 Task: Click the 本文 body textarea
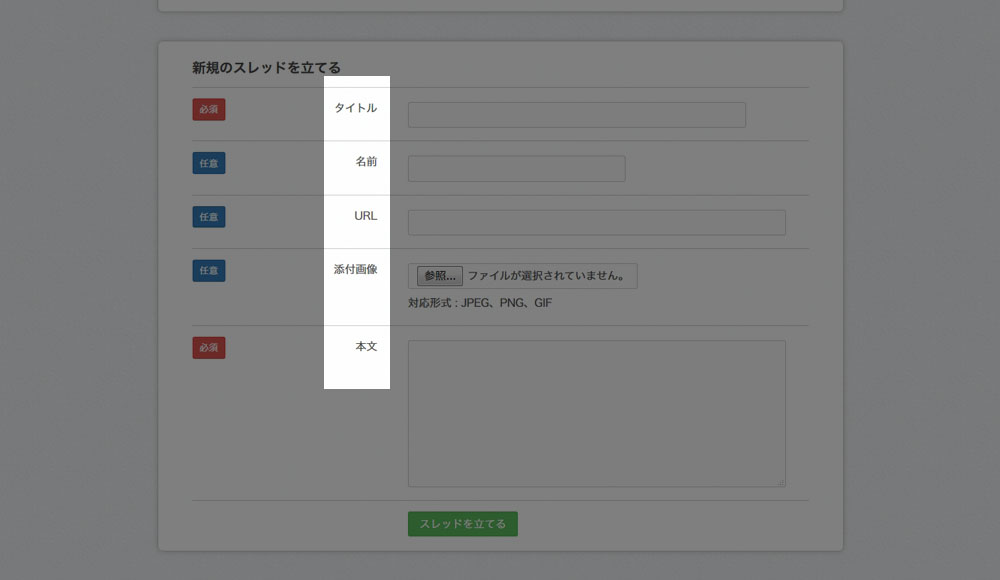click(x=596, y=413)
